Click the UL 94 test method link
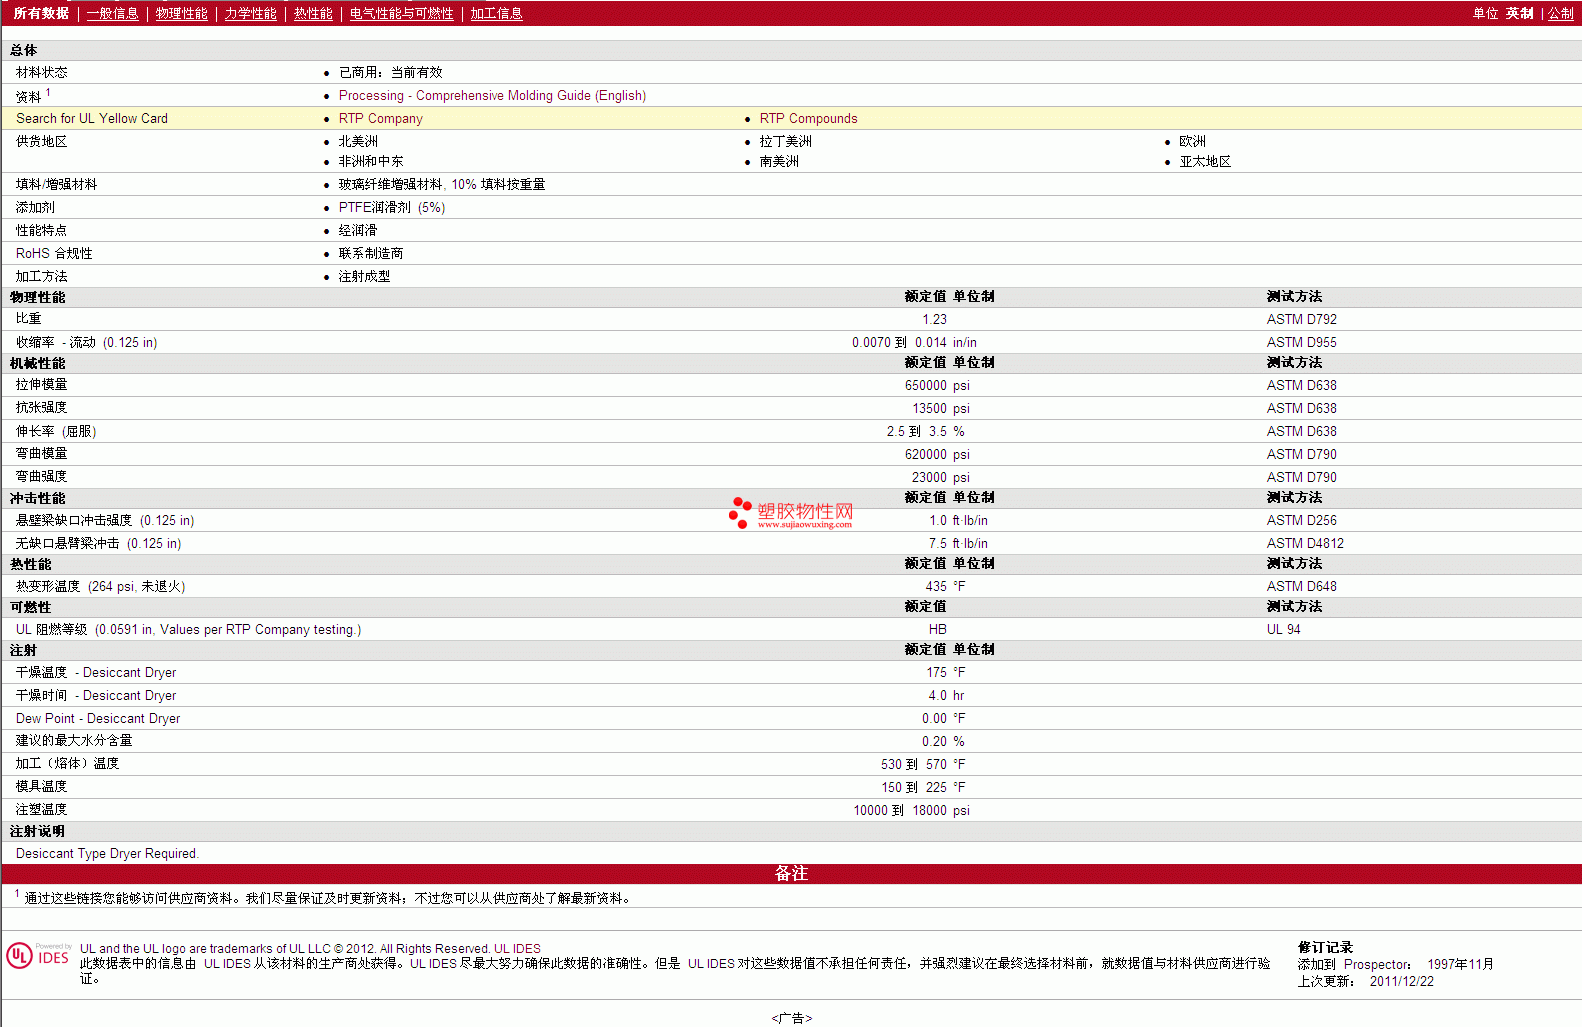The width and height of the screenshot is (1582, 1027). (1283, 630)
